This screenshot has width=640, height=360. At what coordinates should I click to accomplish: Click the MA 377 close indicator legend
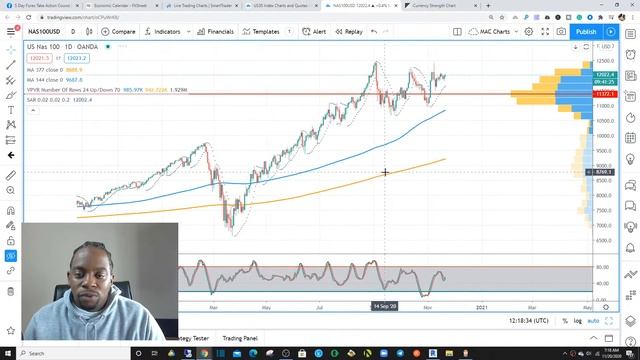(54, 70)
